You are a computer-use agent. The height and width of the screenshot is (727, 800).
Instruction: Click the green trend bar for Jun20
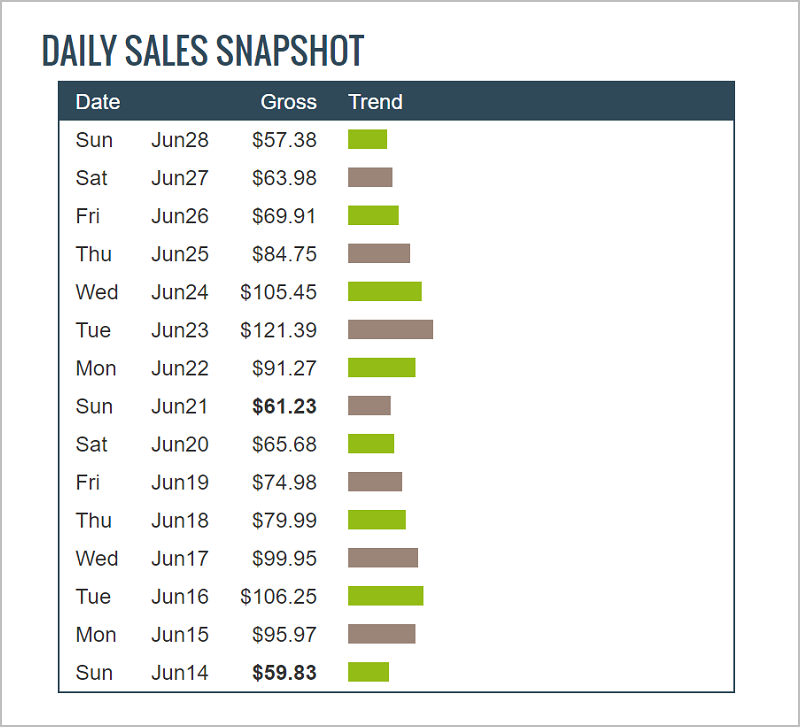pos(371,444)
